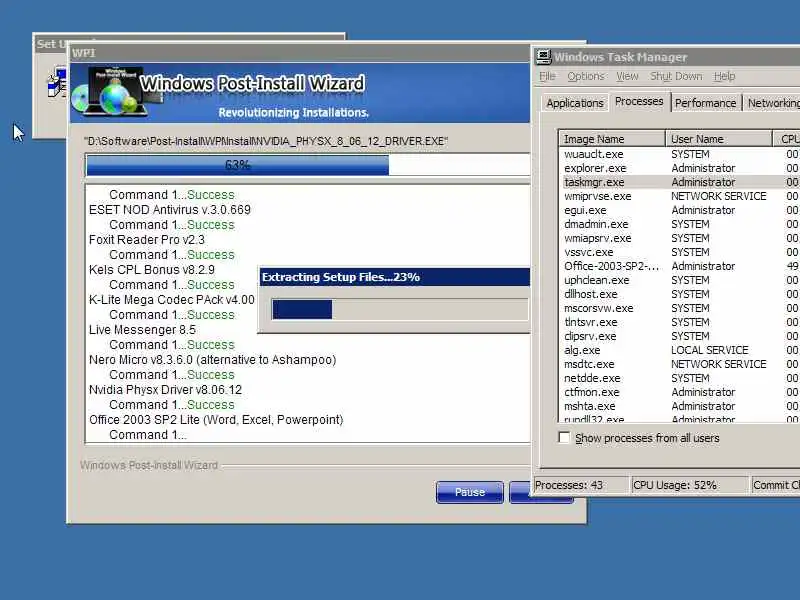Screen dimensions: 800x600
Task: Click ESET NOD Antivirus v.3.0.669 log entry
Action: [169, 210]
